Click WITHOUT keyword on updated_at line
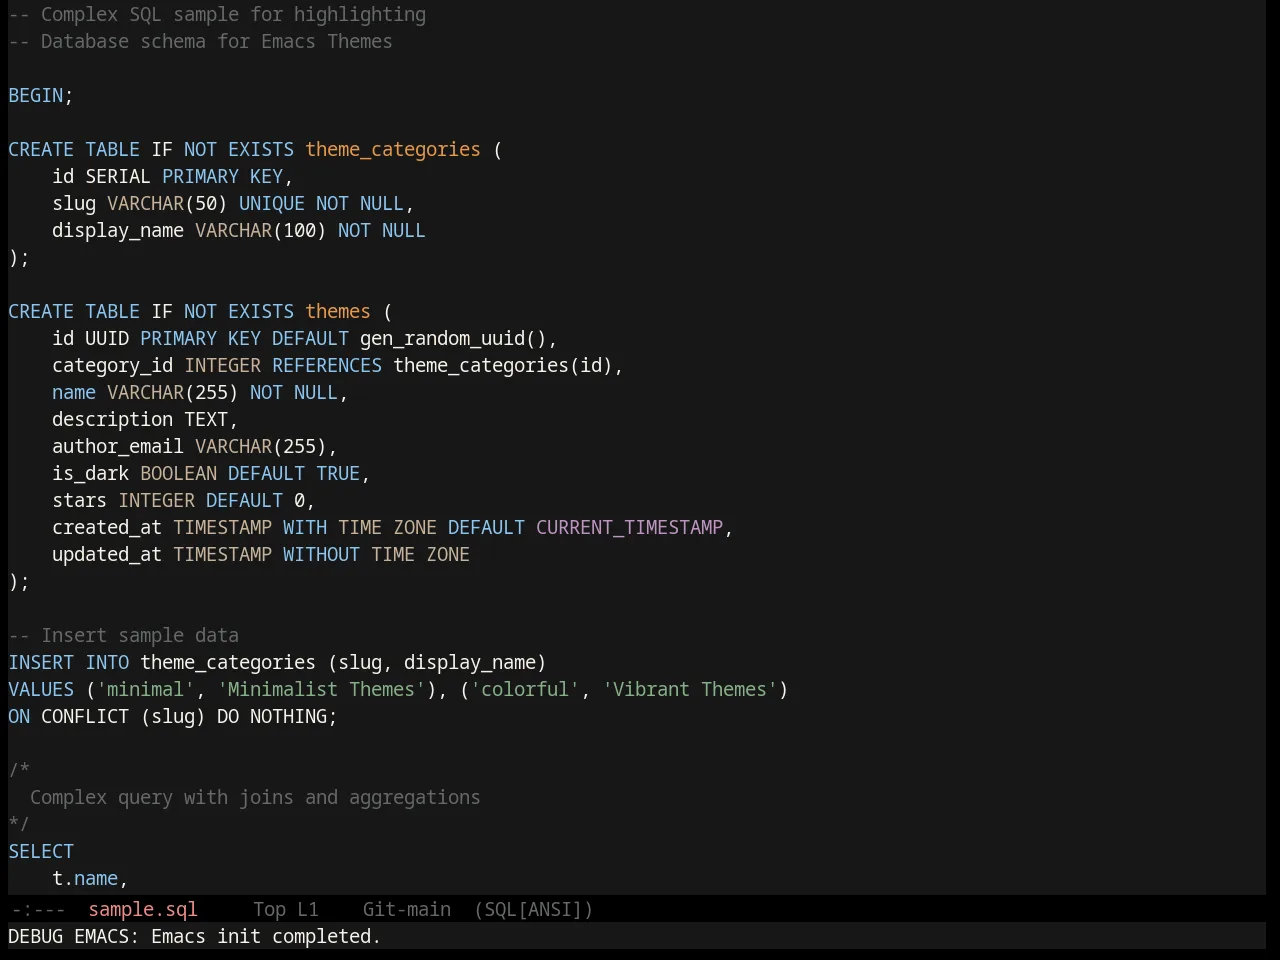The width and height of the screenshot is (1280, 960). (321, 554)
